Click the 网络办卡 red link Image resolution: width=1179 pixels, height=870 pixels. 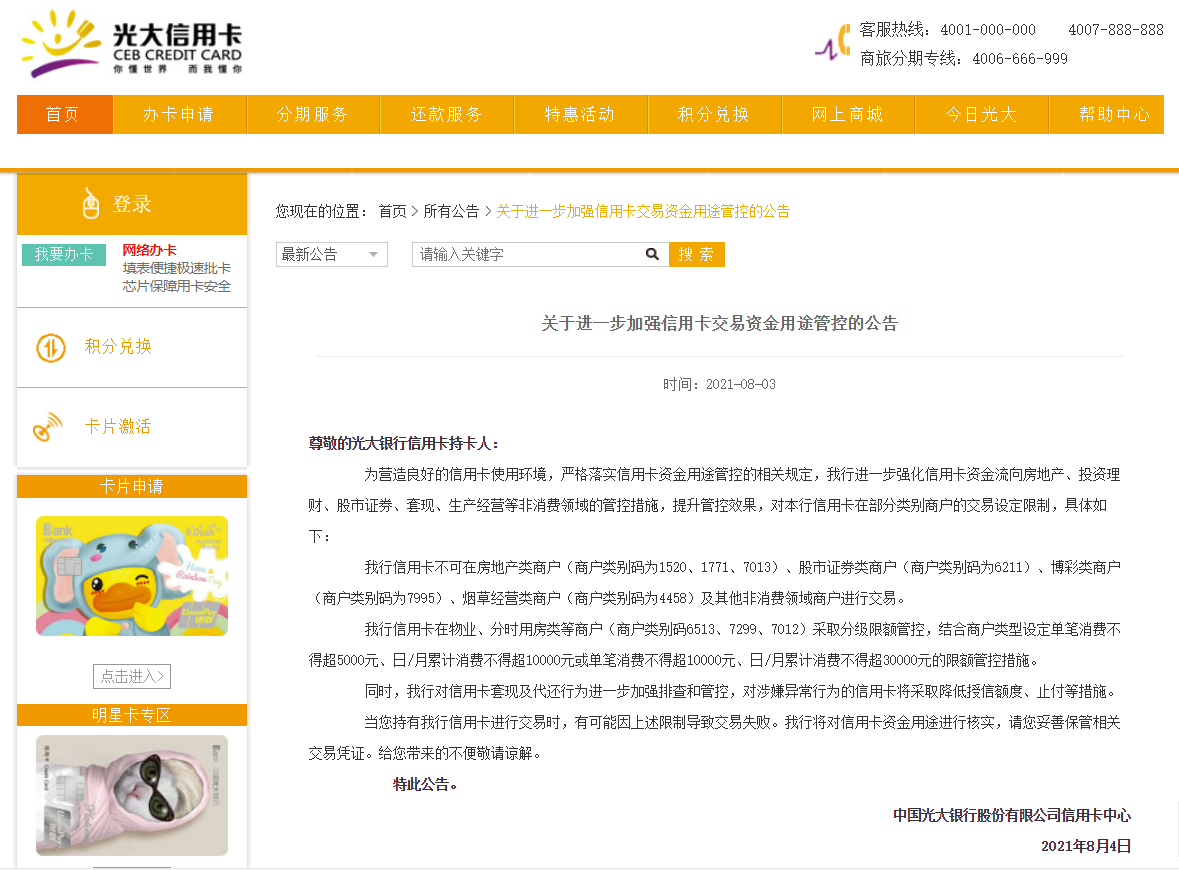pyautogui.click(x=150, y=250)
